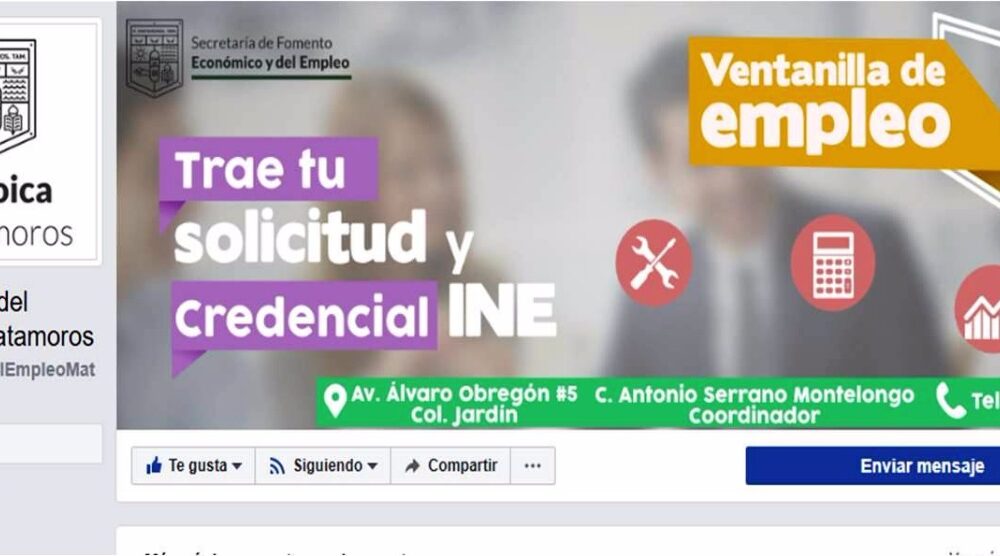The height and width of the screenshot is (556, 1000).
Task: Share the page using Compartir button
Action: pyautogui.click(x=451, y=466)
